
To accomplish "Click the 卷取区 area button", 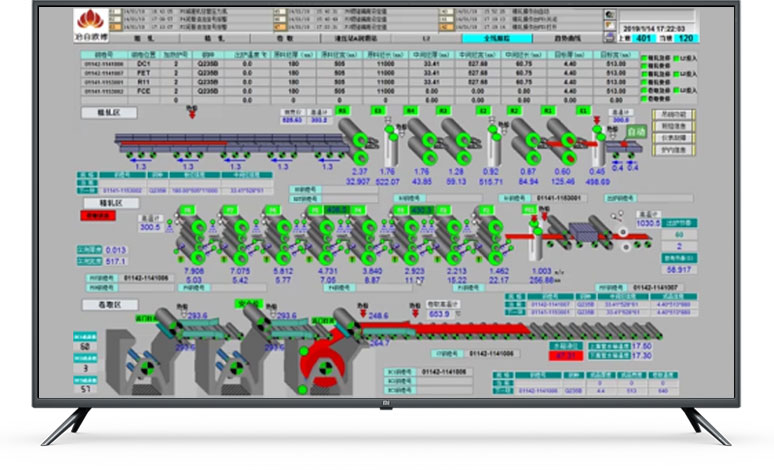I will coord(110,305).
